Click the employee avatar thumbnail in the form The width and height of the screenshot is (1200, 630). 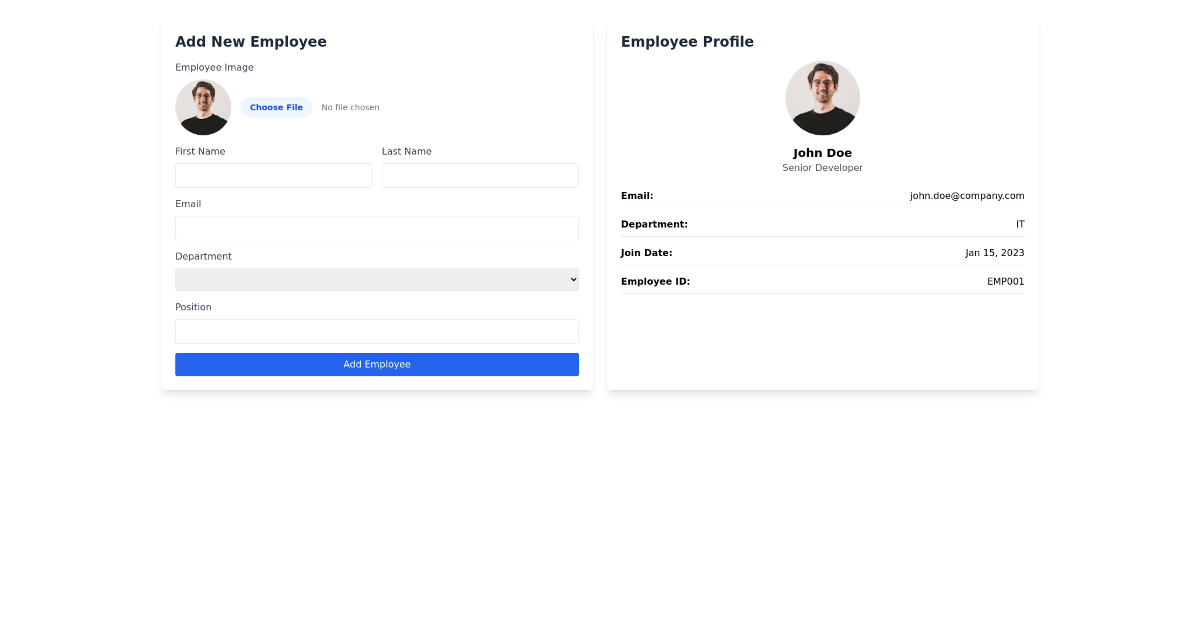click(x=203, y=107)
